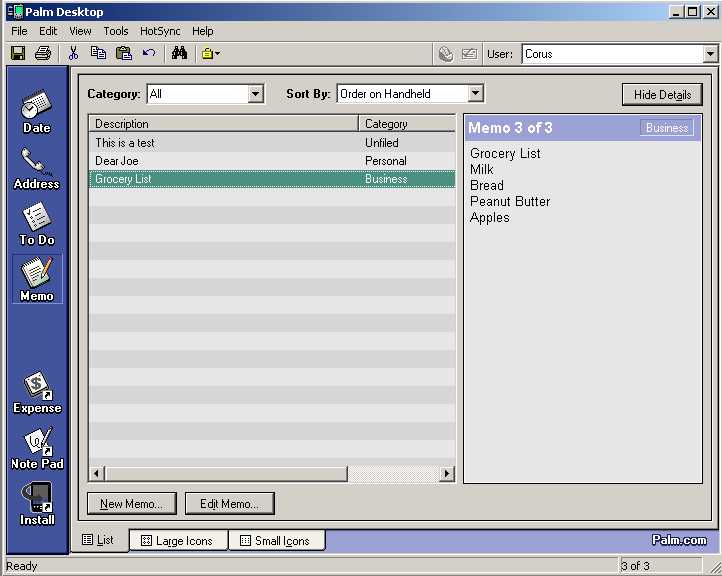Viewport: 722px width, 576px height.
Task: Click the Palm Desktop title bar icon
Action: pyautogui.click(x=15, y=12)
